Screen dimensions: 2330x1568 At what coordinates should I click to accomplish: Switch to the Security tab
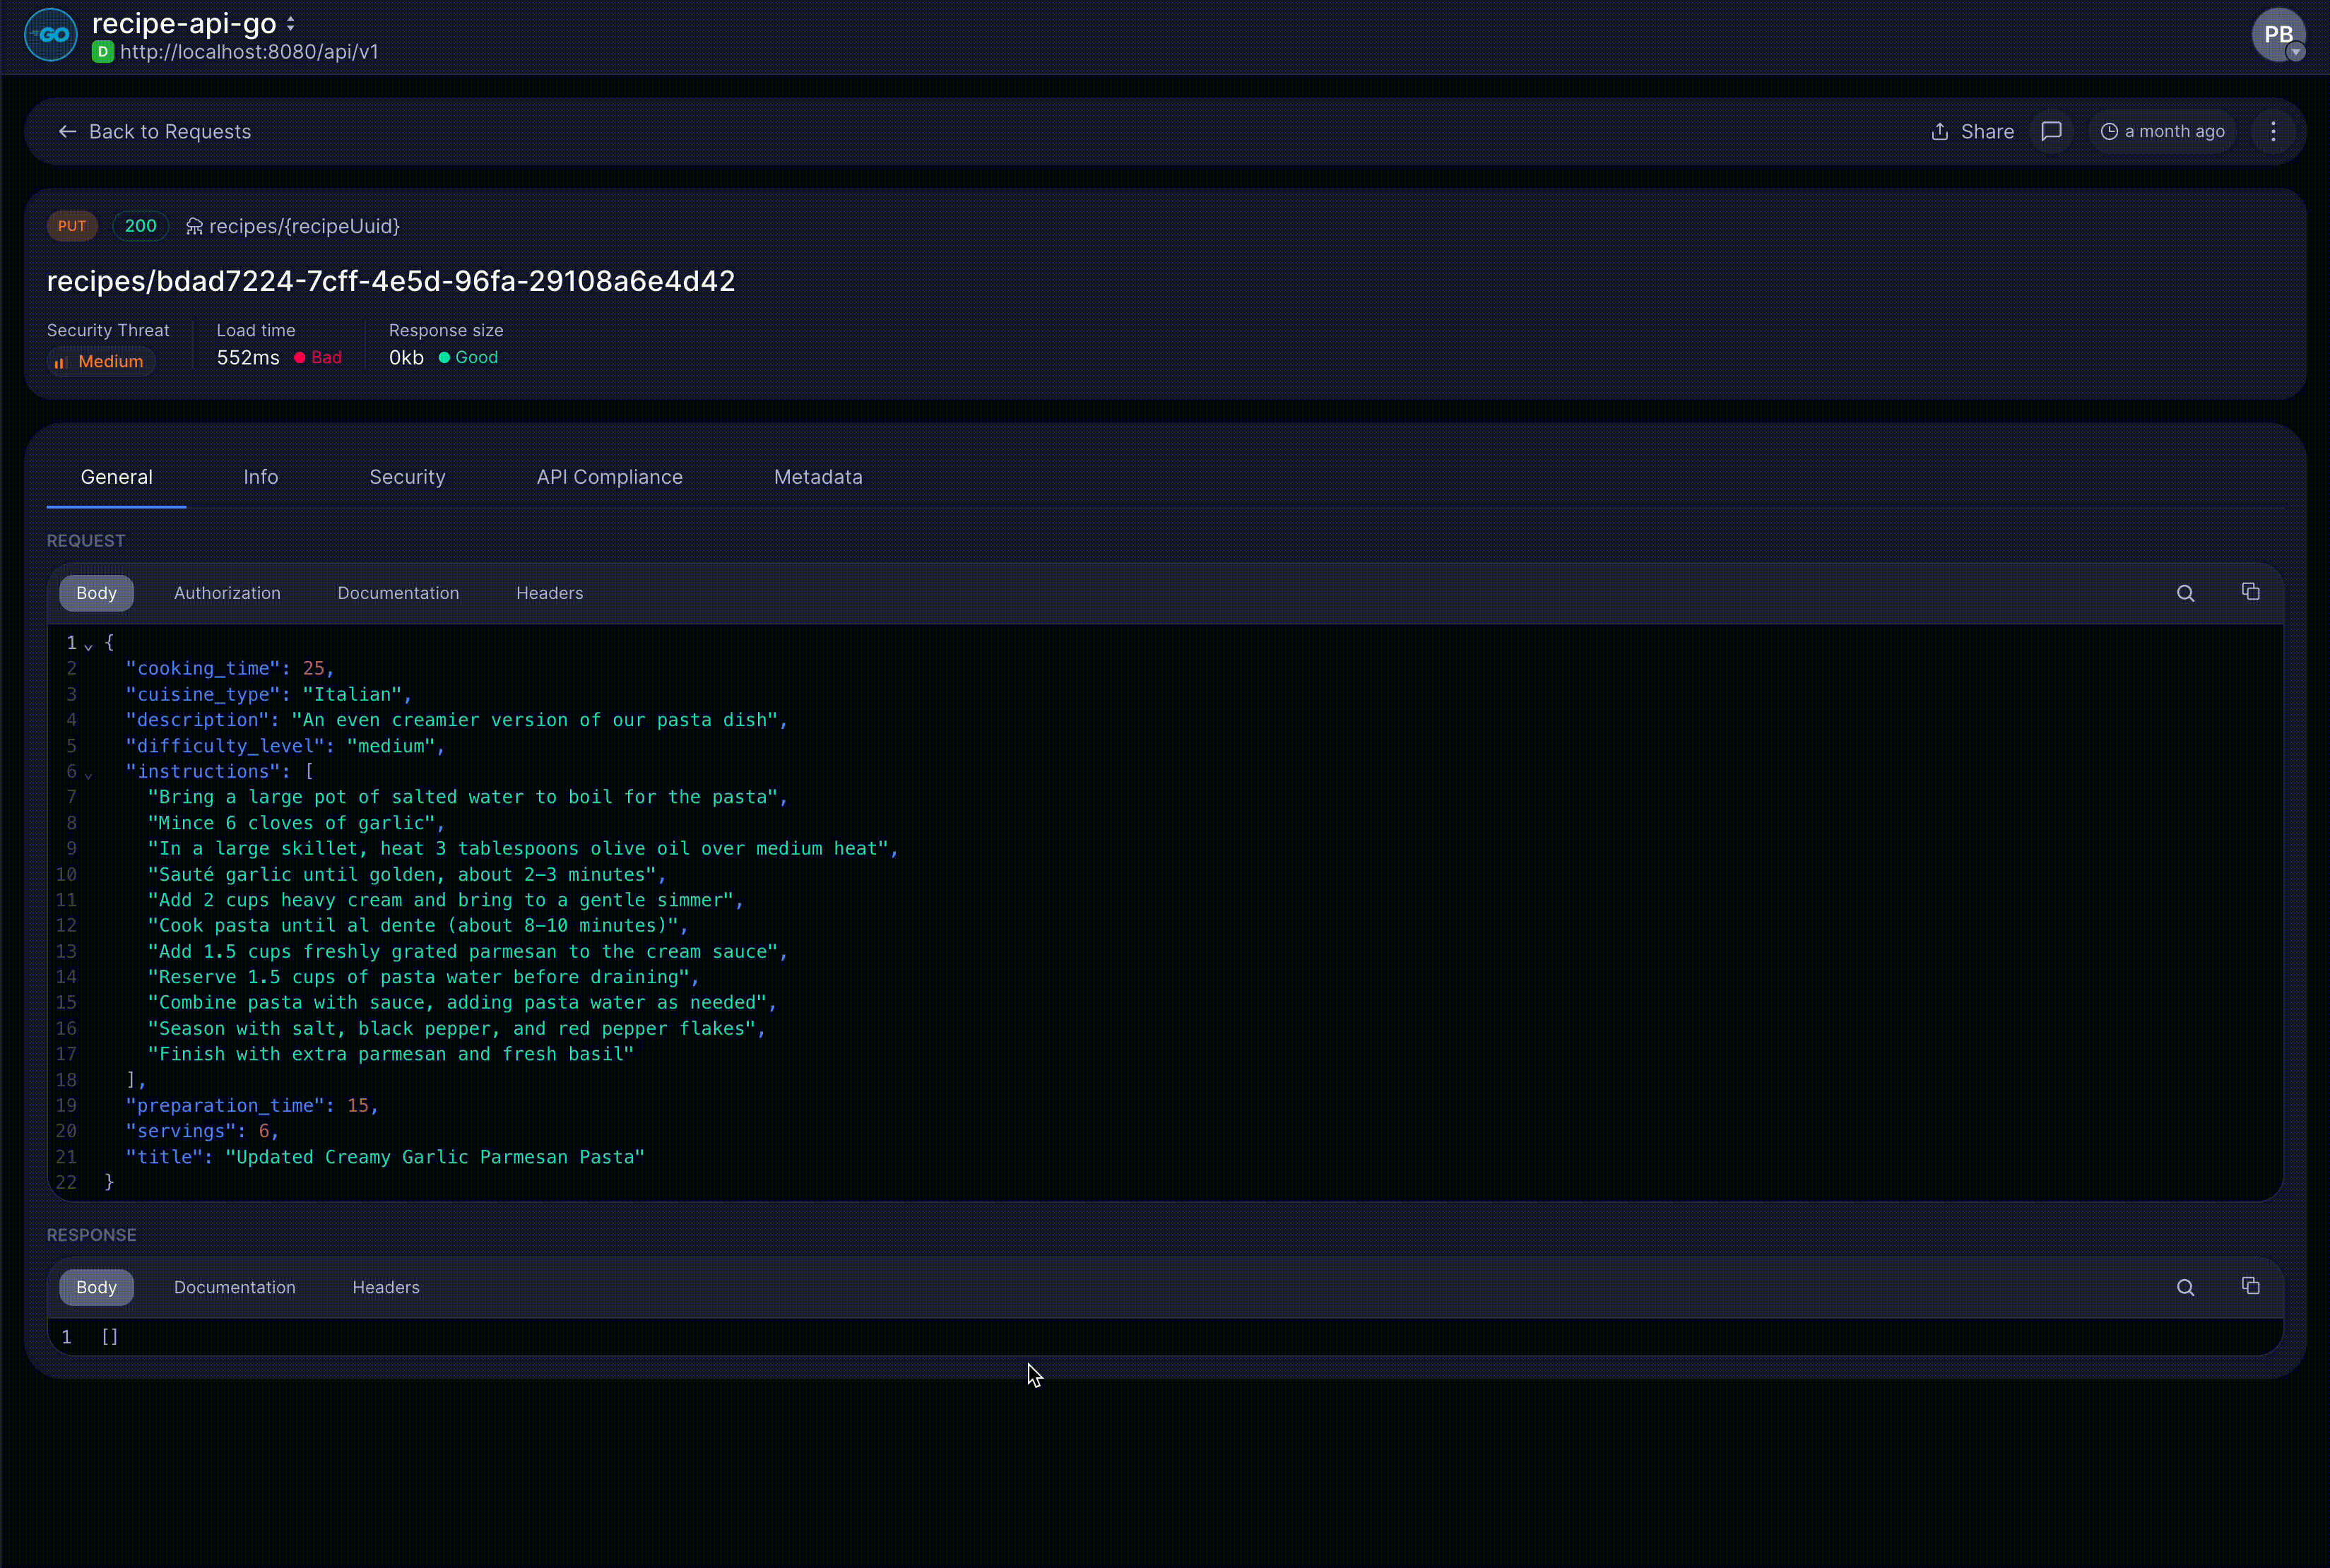pos(407,477)
